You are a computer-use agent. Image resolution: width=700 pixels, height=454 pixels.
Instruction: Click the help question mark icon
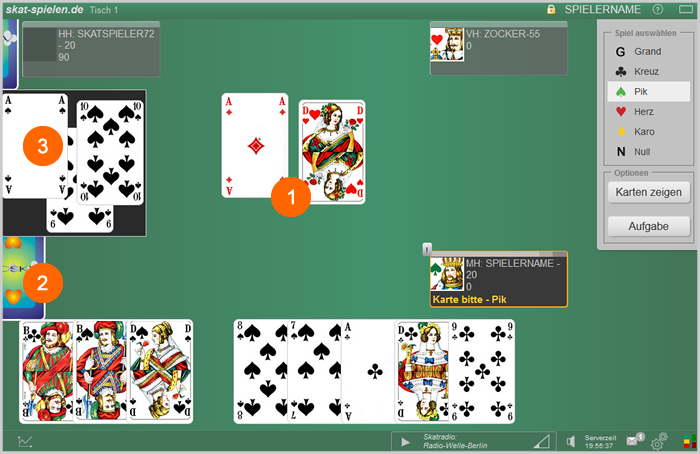pos(657,9)
